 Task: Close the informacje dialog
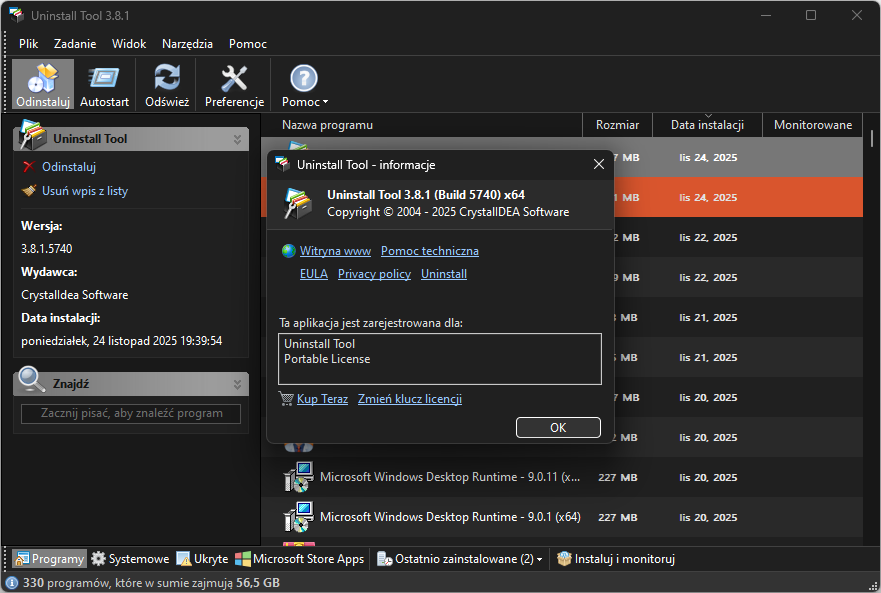point(599,164)
